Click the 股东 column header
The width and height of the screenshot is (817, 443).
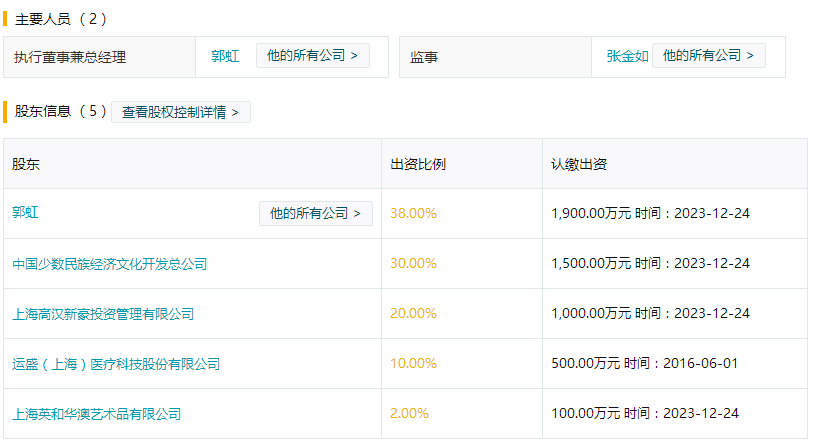[26, 164]
